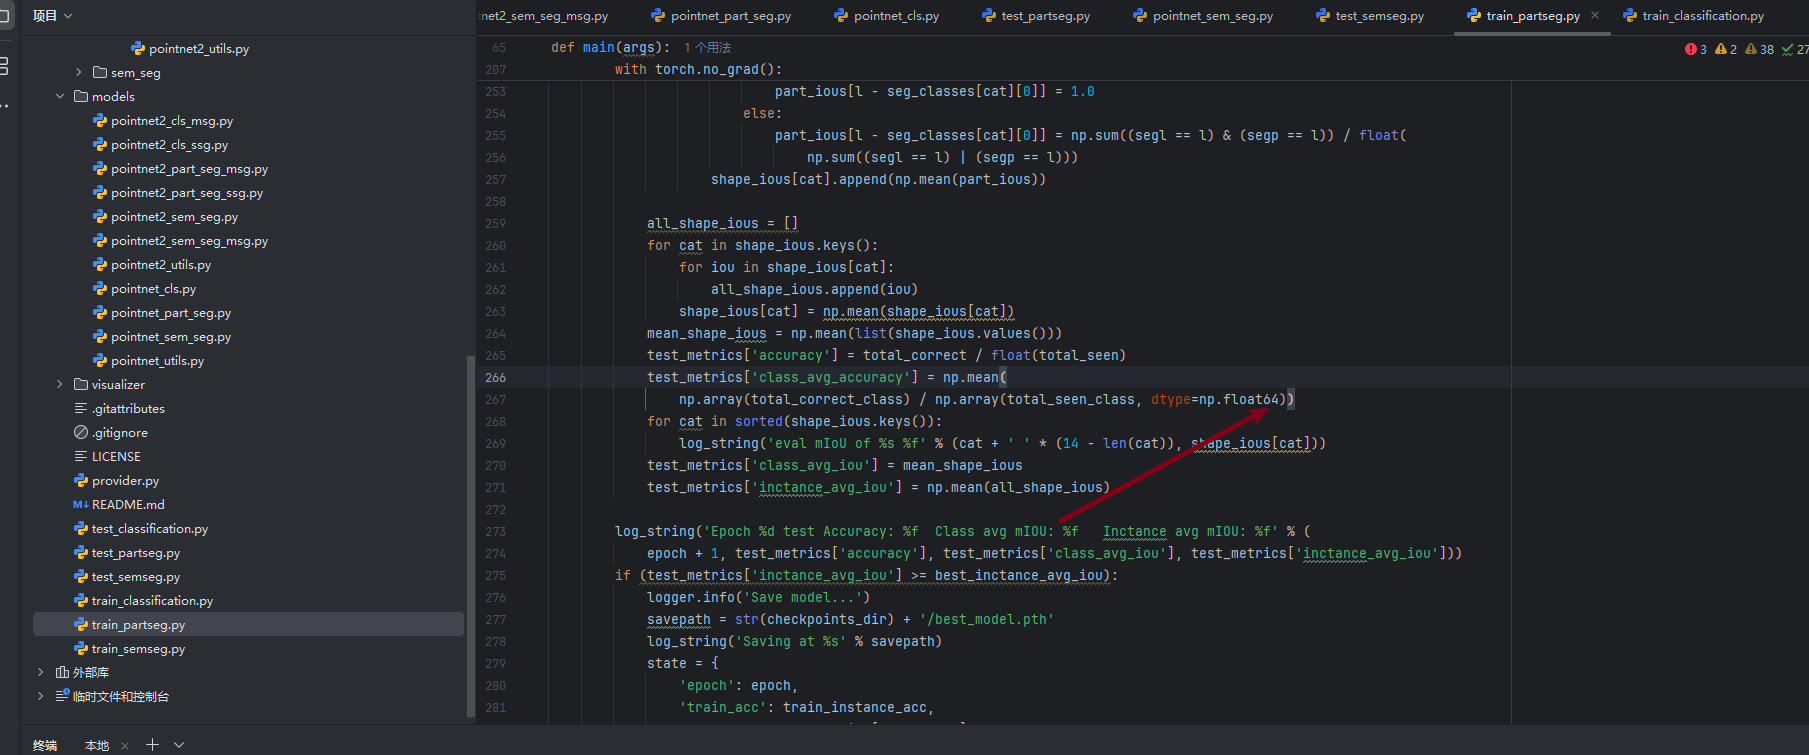Switch to the pointnet_part_seg.py editor tab
The image size is (1809, 755).
(721, 16)
